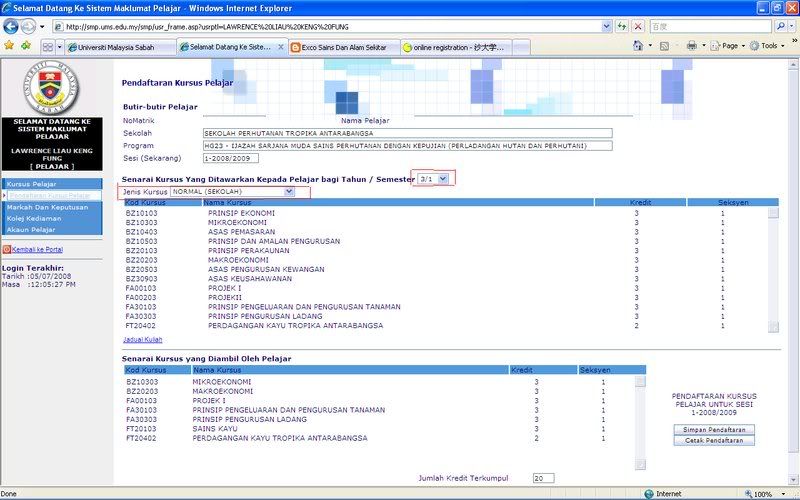Click the Simpan Pendaftaran button
Image resolution: width=800 pixels, height=500 pixels.
coord(713,428)
